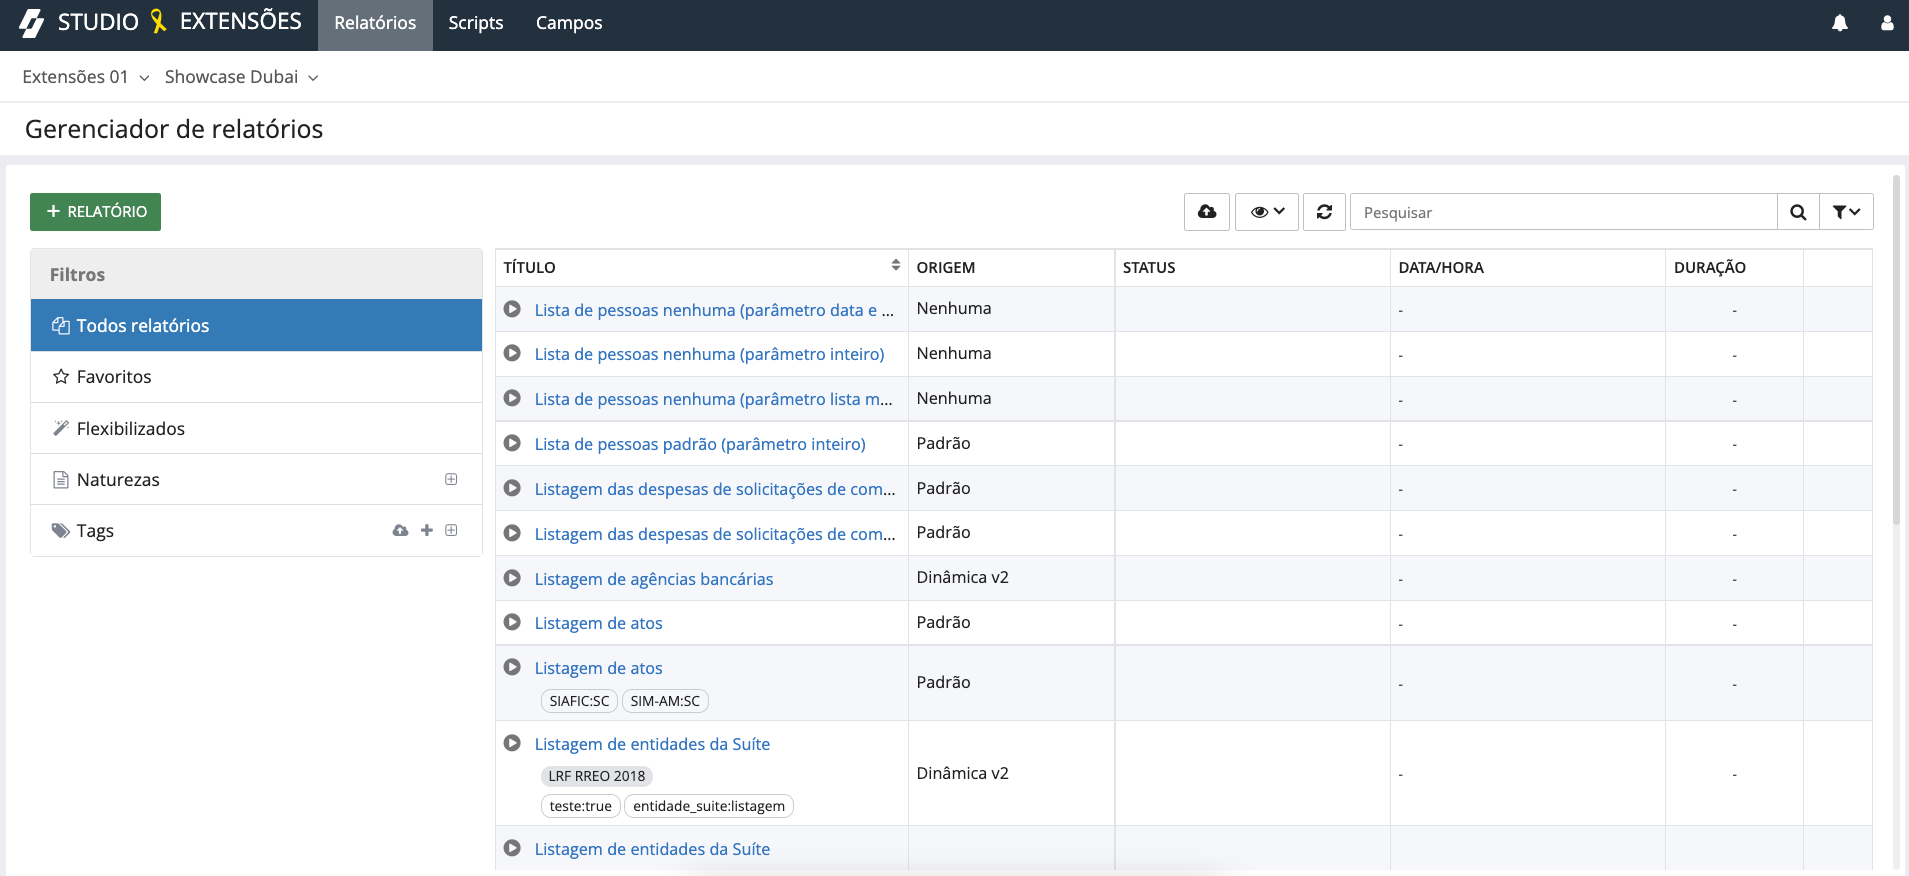Open the notifications bell

click(1839, 23)
